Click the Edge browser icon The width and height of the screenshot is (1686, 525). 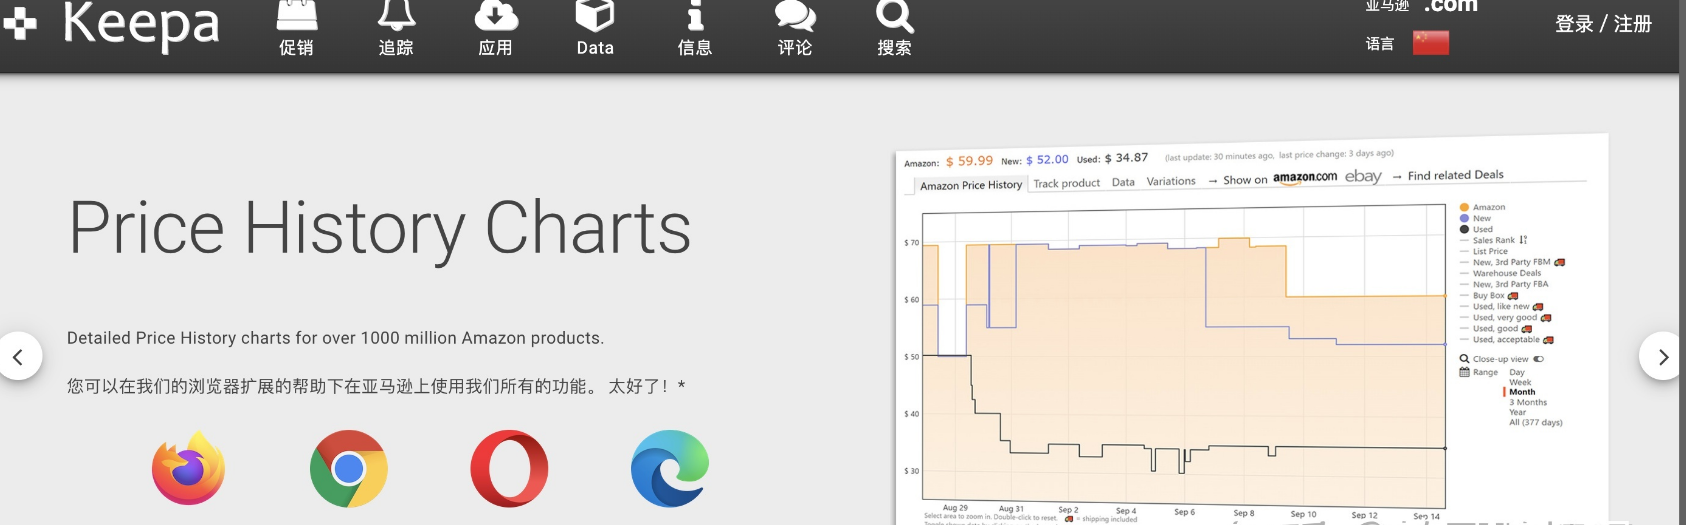tap(670, 468)
